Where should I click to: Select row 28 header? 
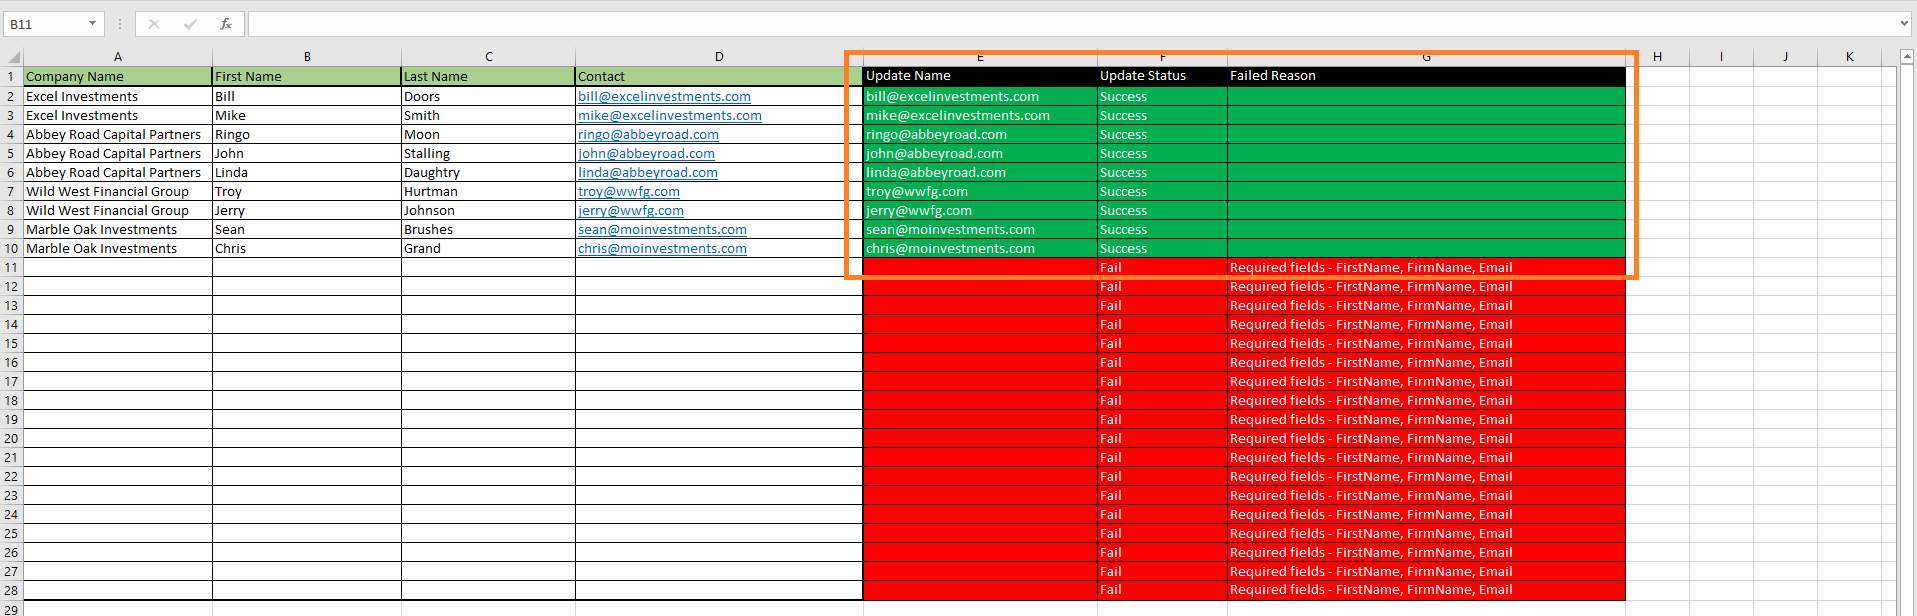11,590
